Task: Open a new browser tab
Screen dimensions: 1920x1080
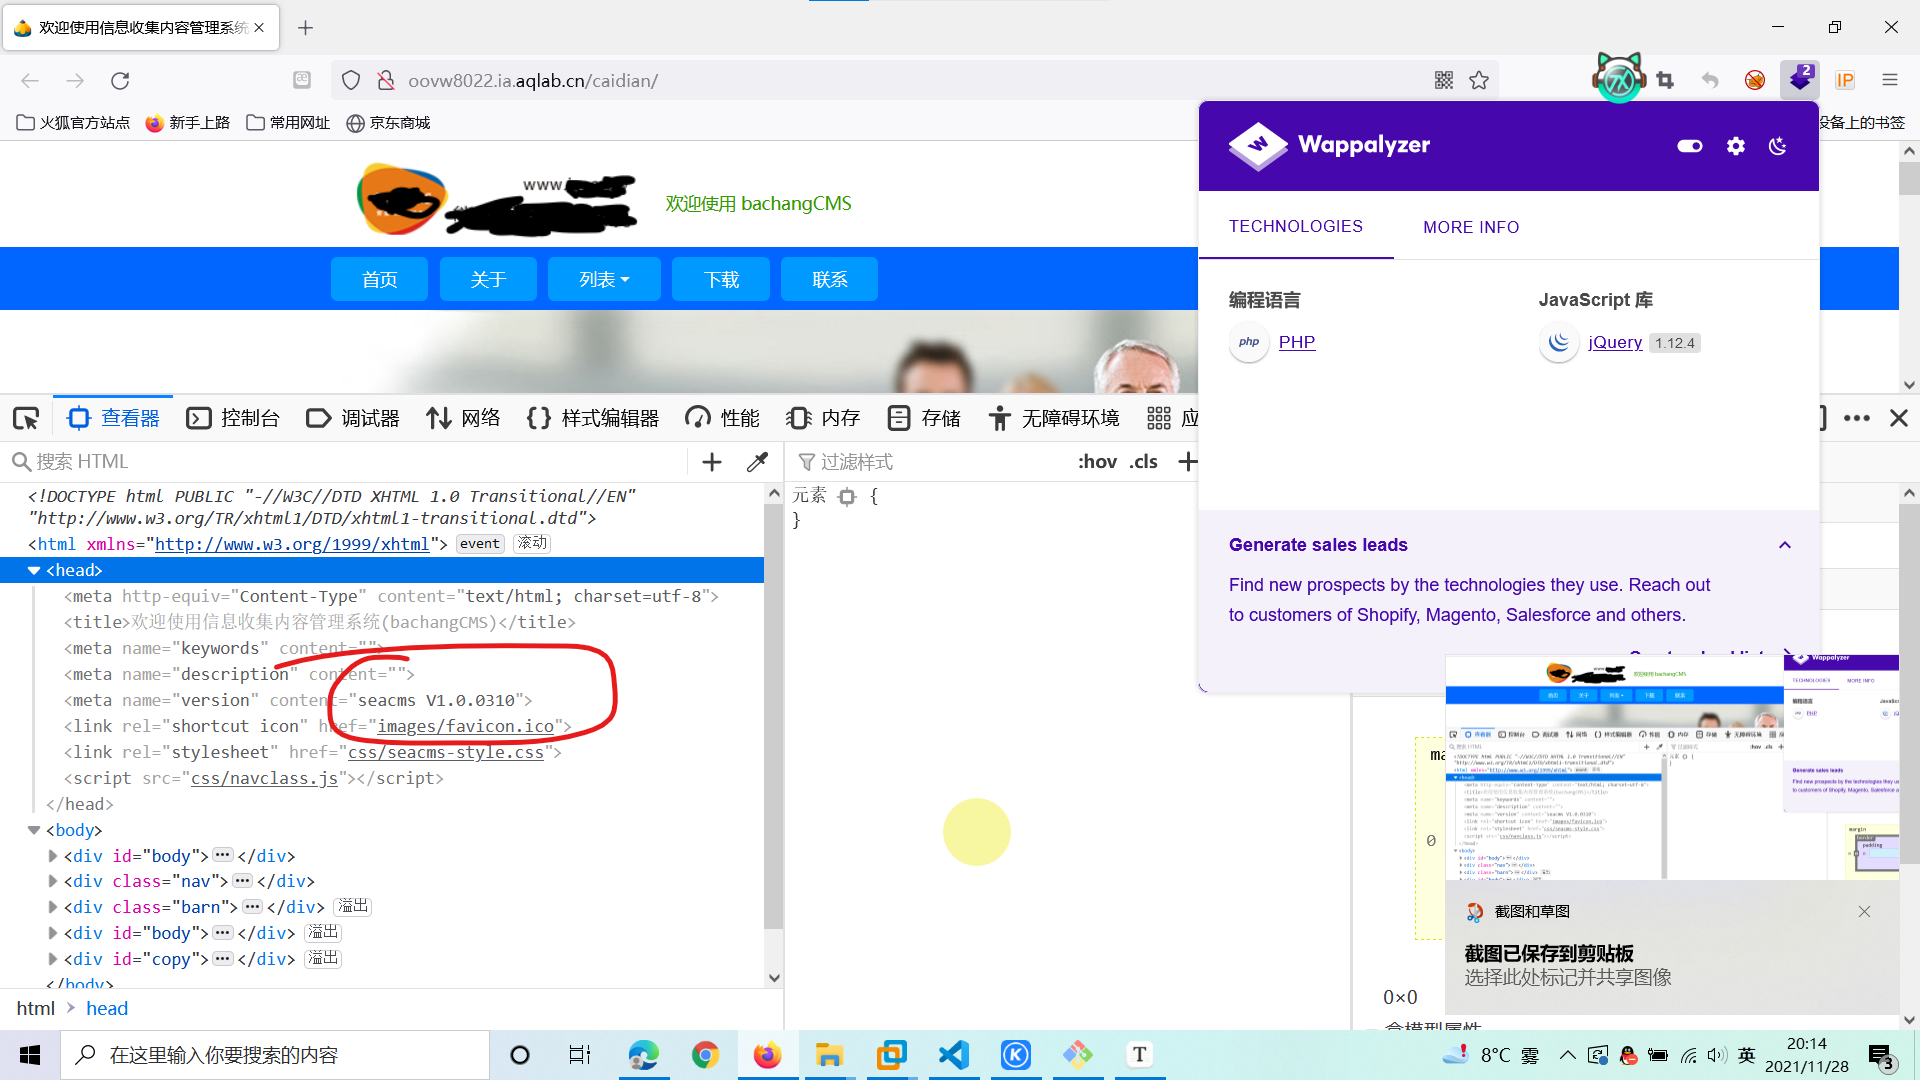Action: click(306, 27)
